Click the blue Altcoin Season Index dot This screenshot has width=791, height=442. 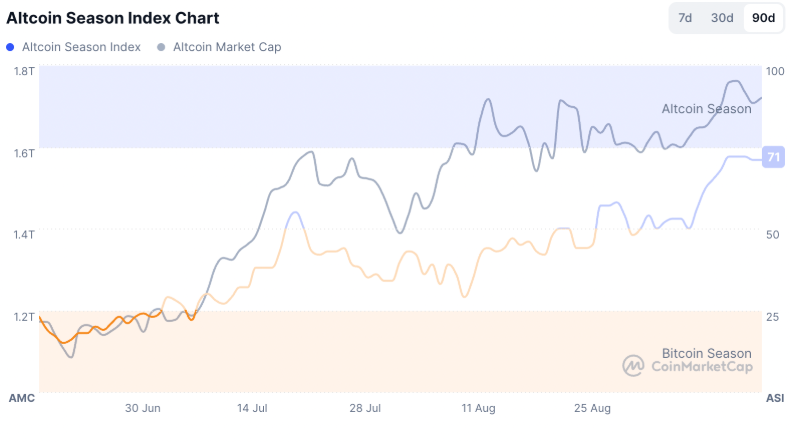(10, 47)
